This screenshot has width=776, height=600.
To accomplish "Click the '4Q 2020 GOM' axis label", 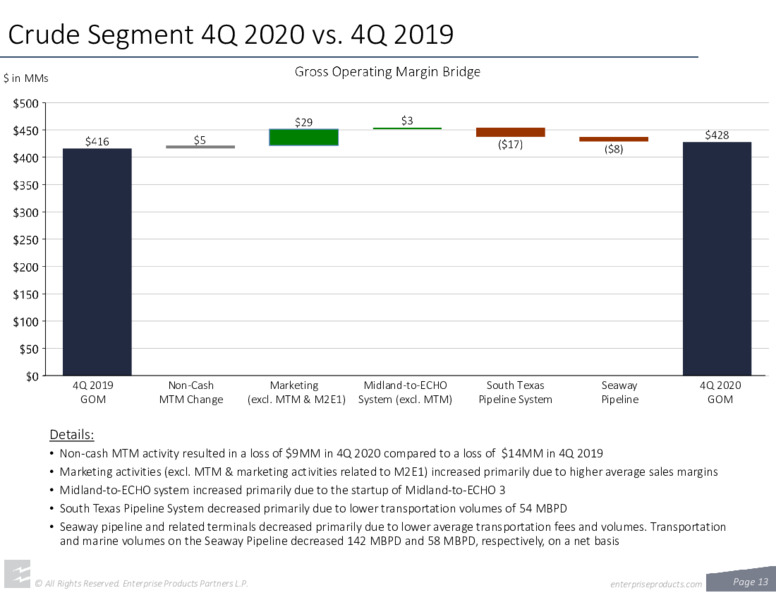I will [x=720, y=392].
